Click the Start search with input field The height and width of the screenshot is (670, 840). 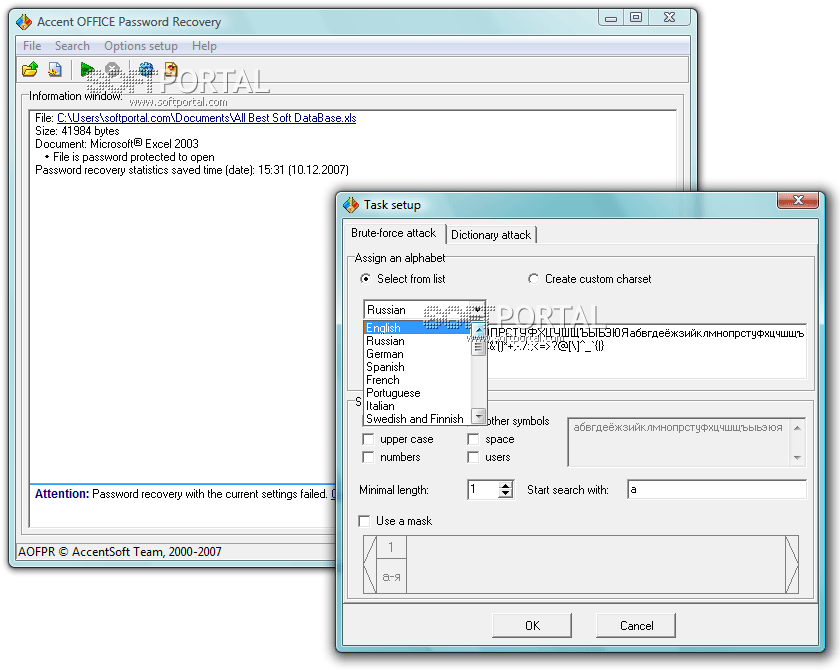pyautogui.click(x=717, y=490)
